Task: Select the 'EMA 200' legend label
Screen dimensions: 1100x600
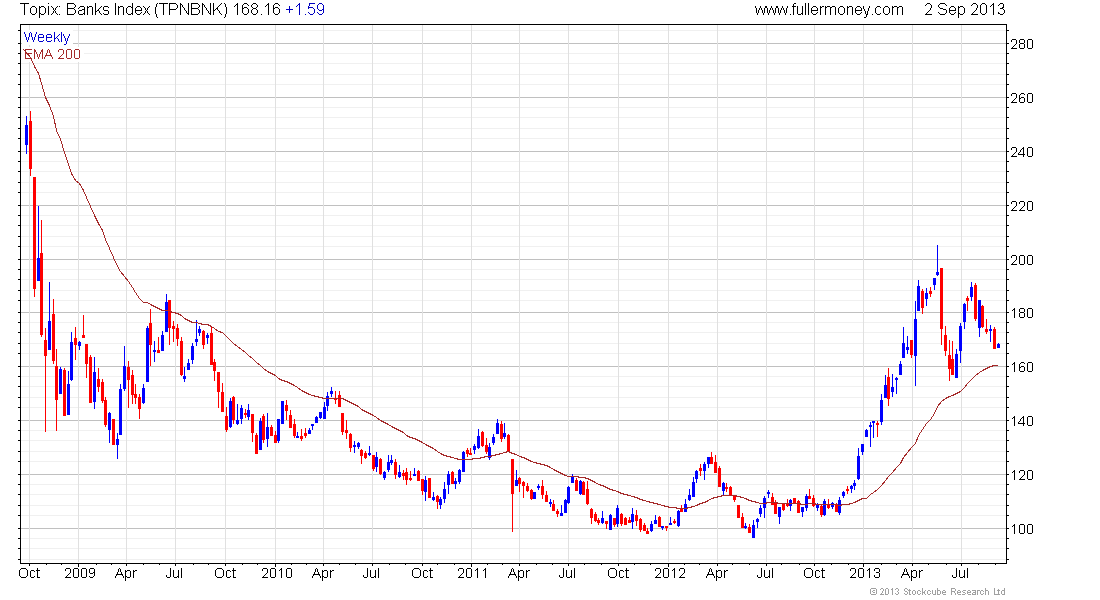Action: [53, 54]
